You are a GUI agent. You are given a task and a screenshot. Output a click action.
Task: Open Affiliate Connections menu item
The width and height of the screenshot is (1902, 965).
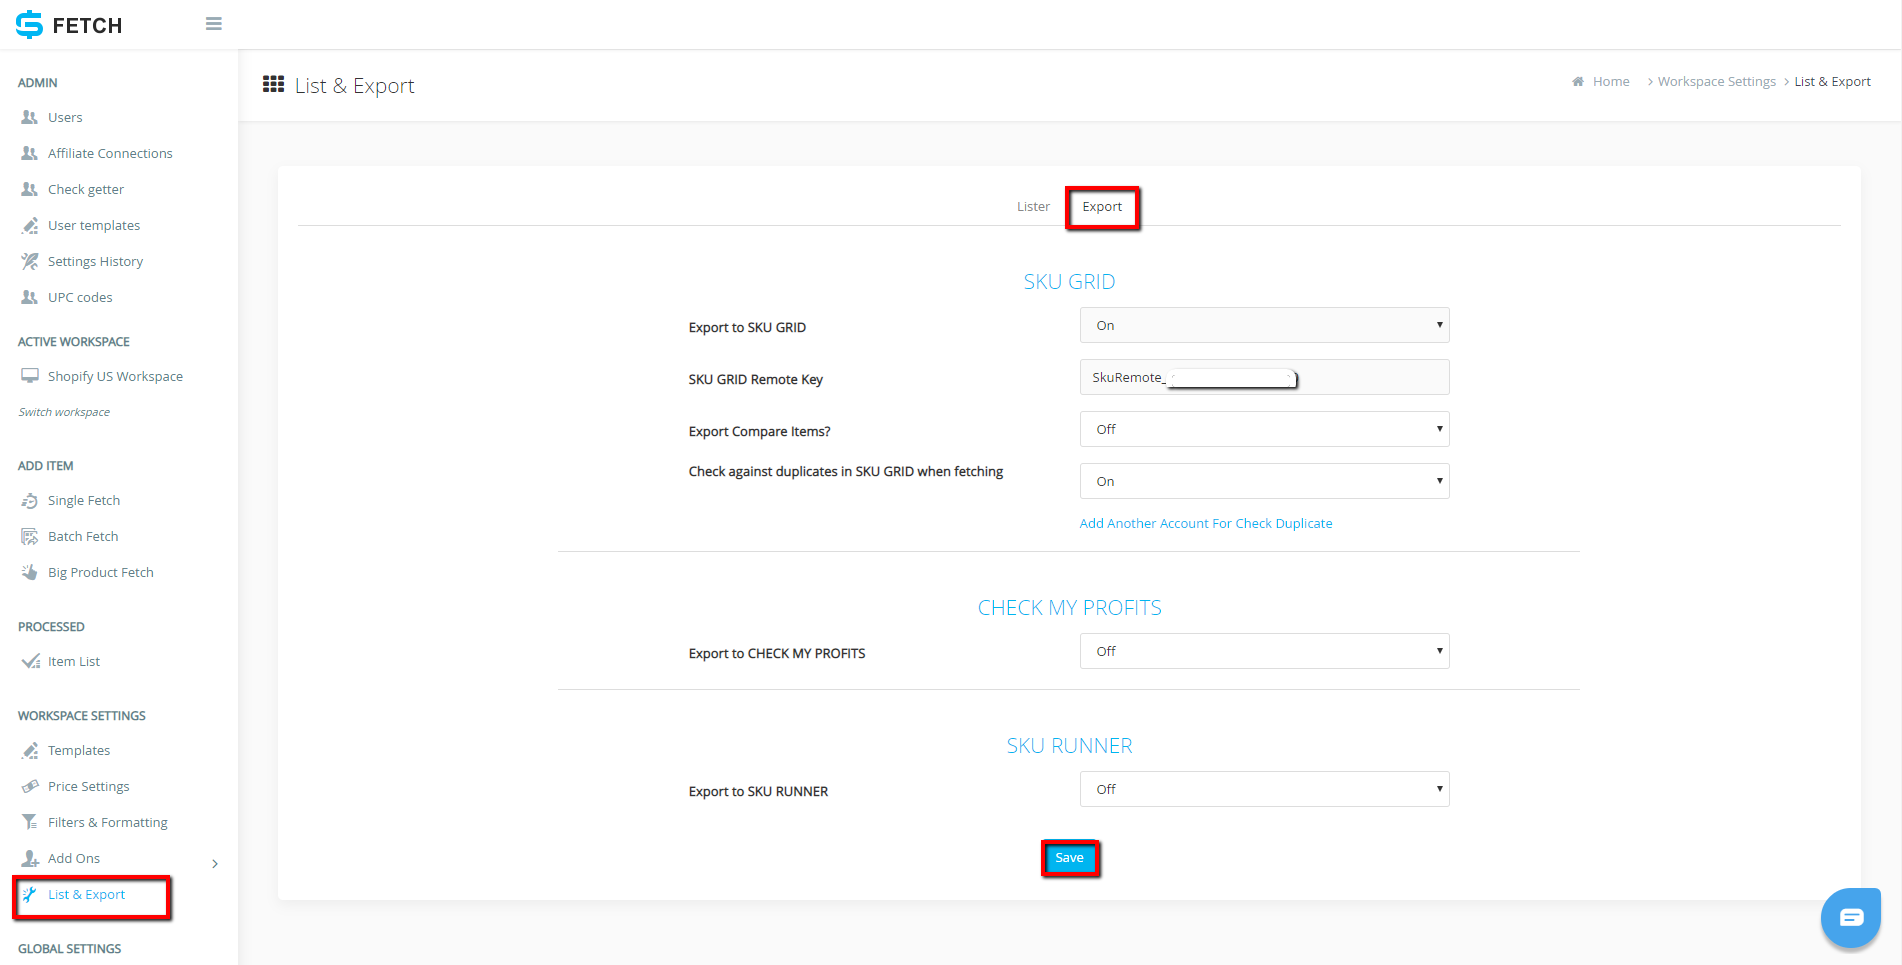tap(110, 154)
